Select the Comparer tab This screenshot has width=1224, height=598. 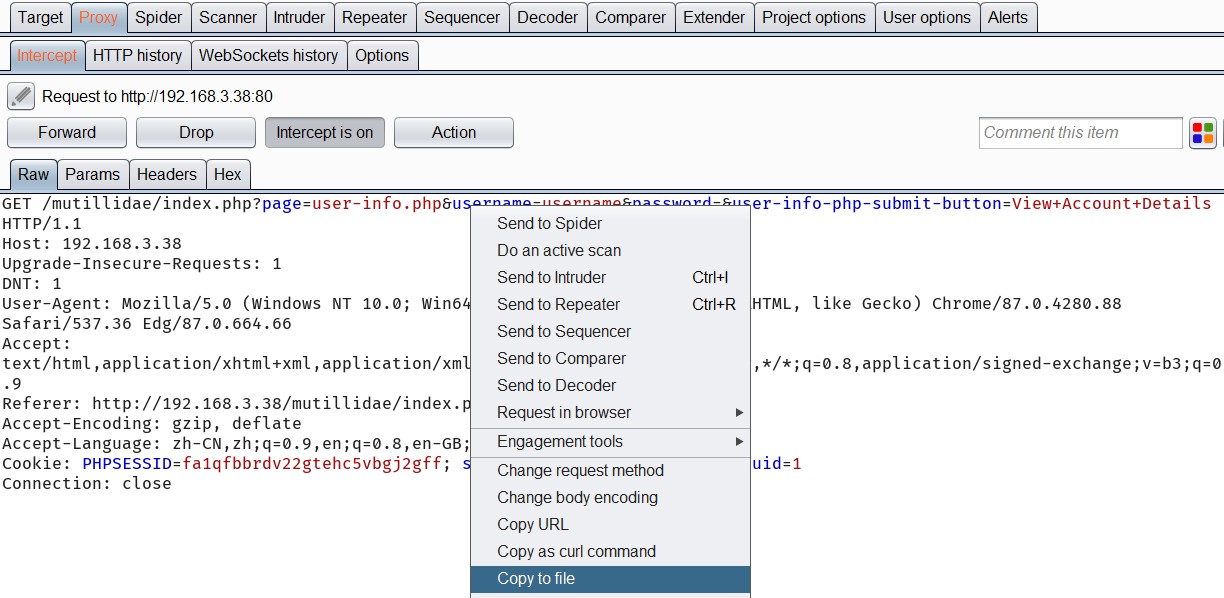(631, 17)
